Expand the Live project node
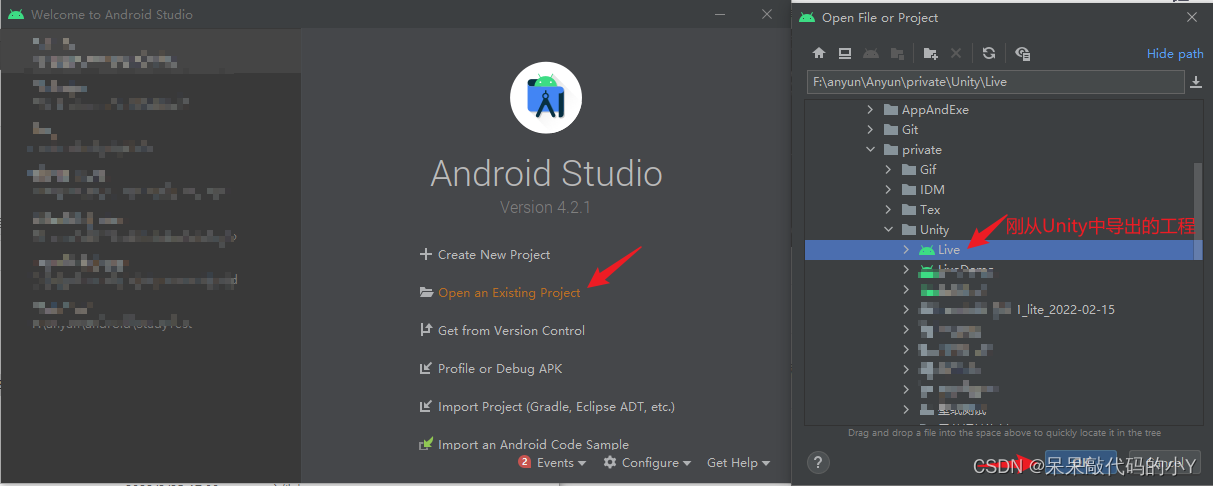 [x=907, y=250]
